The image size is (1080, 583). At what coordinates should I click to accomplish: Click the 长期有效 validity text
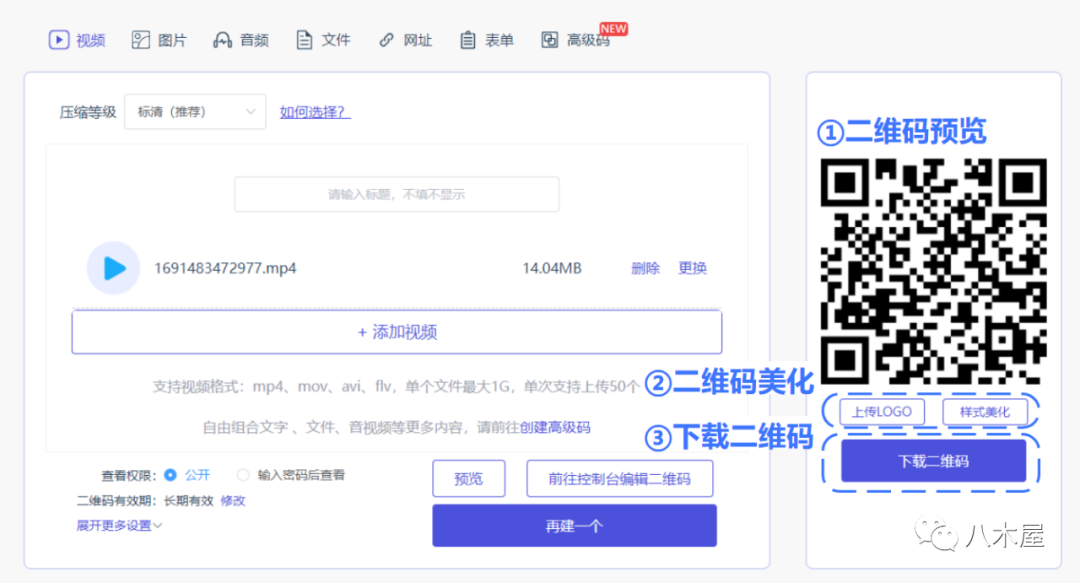[x=189, y=500]
